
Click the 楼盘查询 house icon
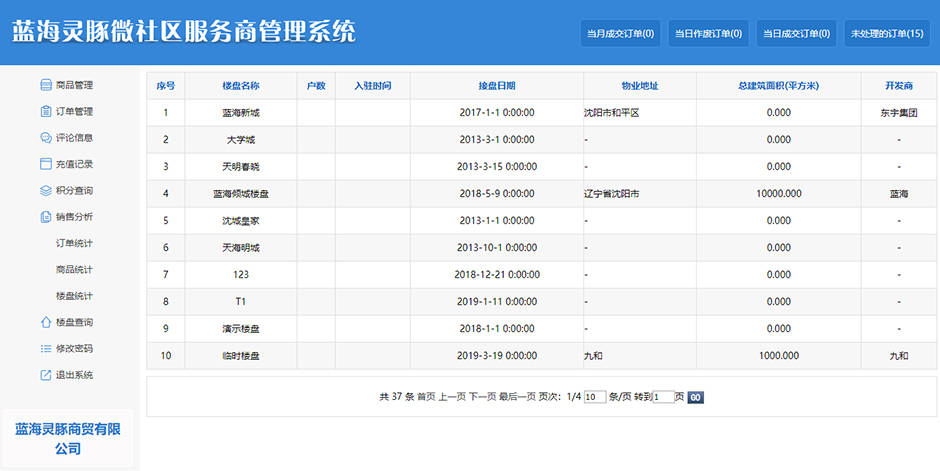46,322
